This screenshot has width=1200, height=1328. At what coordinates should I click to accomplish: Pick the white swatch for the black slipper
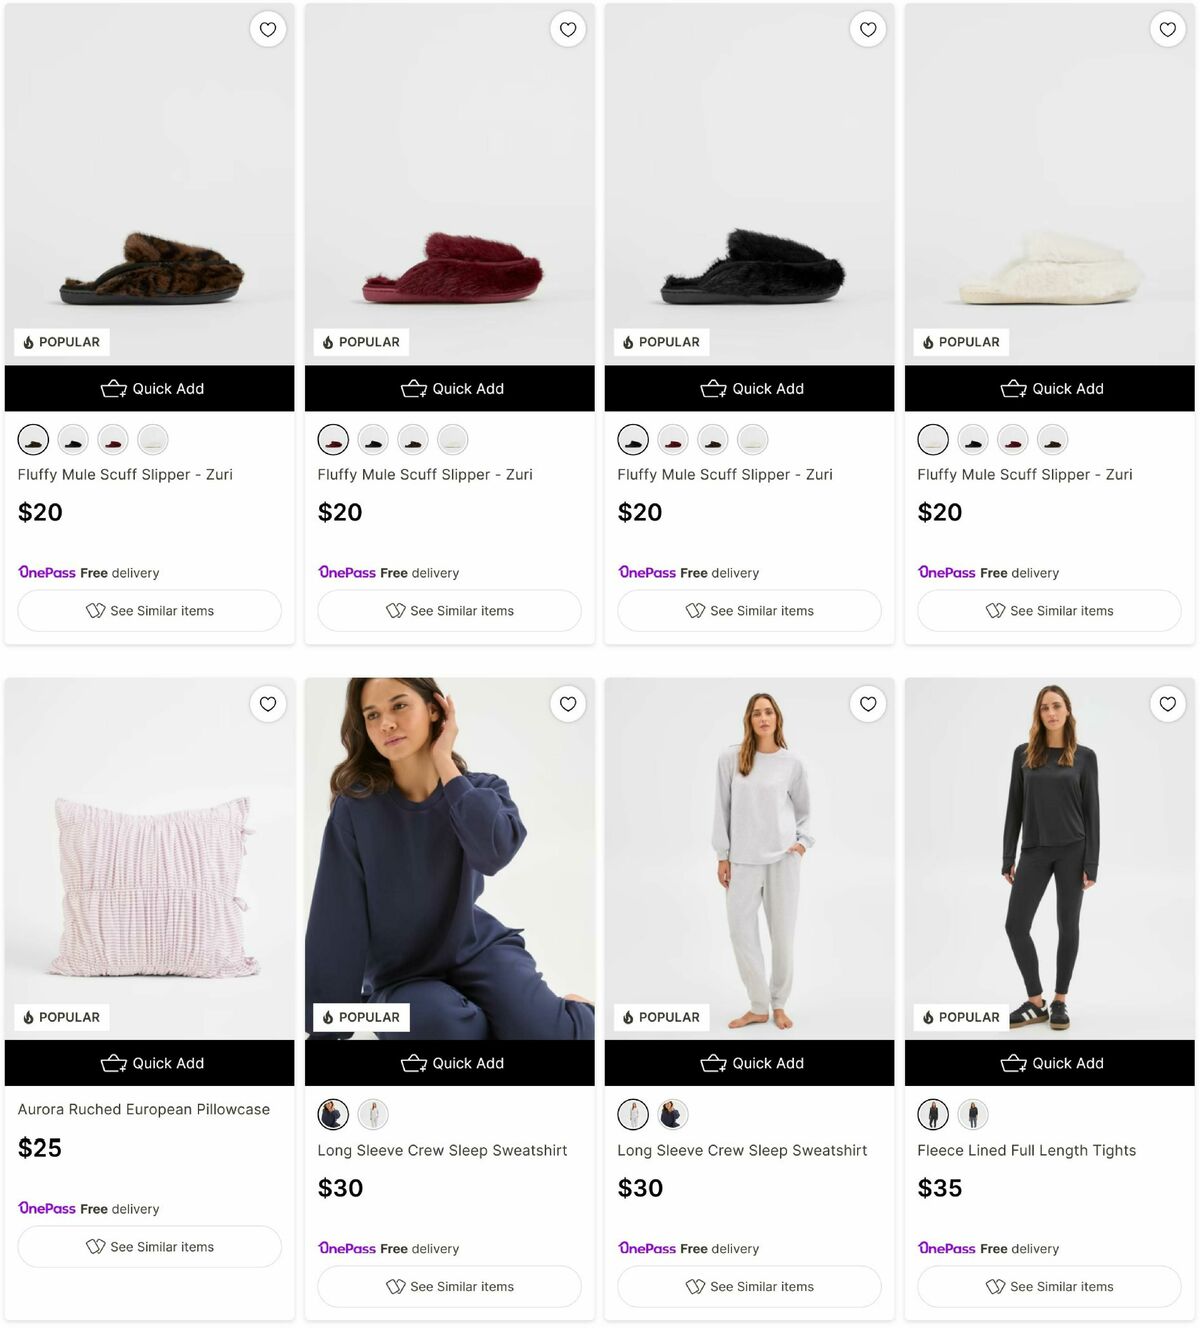pos(752,439)
